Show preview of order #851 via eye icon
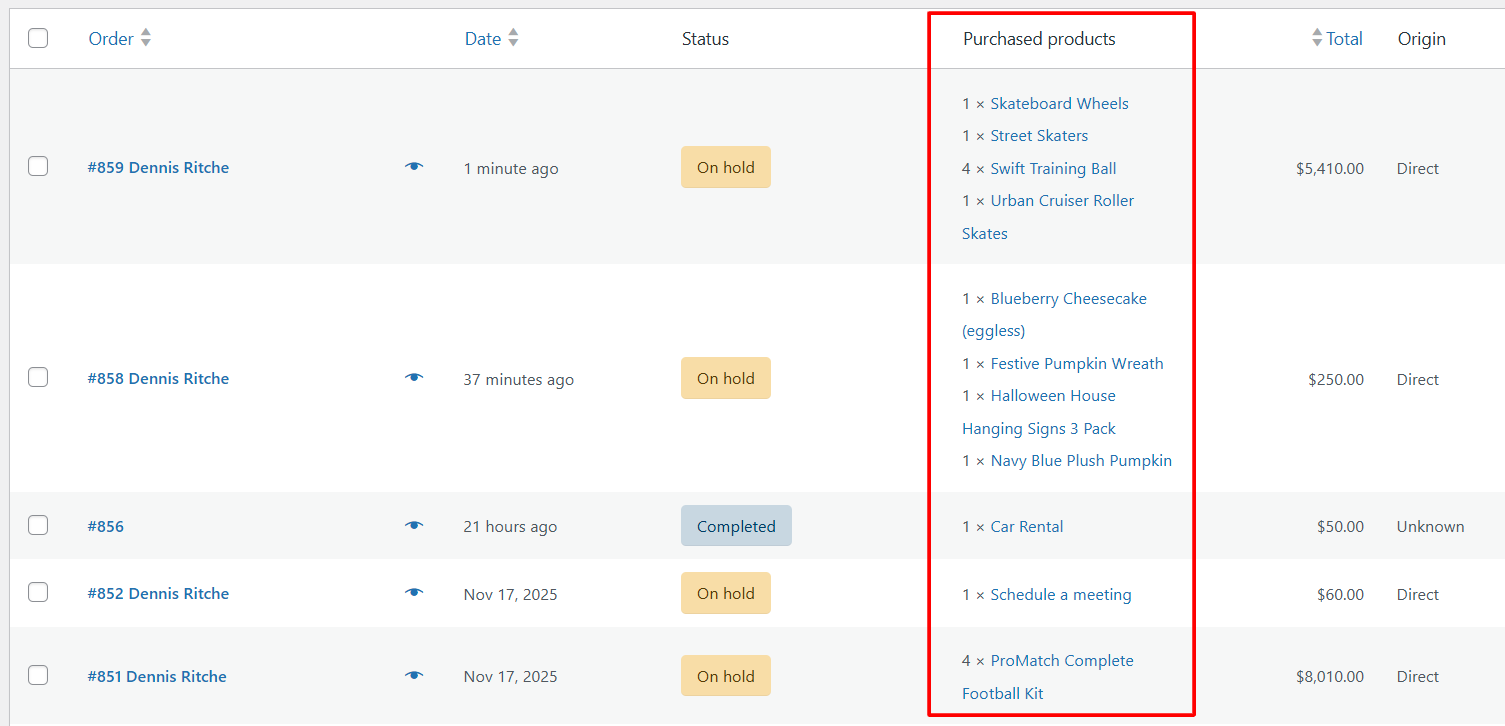 point(414,676)
